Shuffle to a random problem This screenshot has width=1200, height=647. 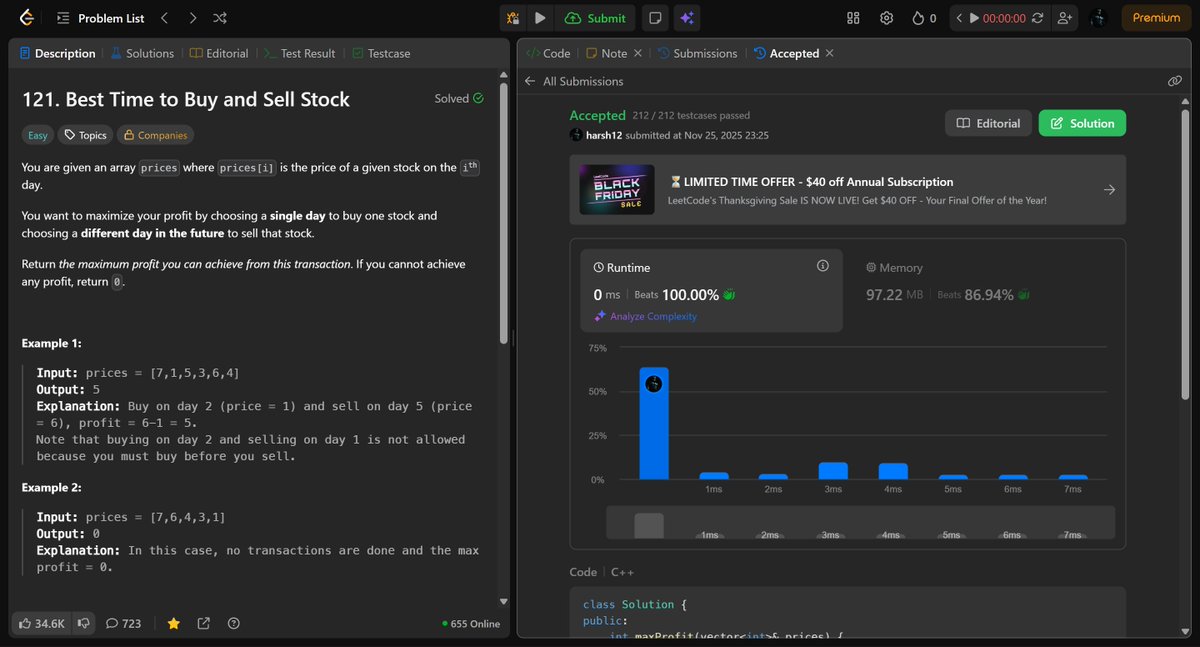[x=220, y=17]
